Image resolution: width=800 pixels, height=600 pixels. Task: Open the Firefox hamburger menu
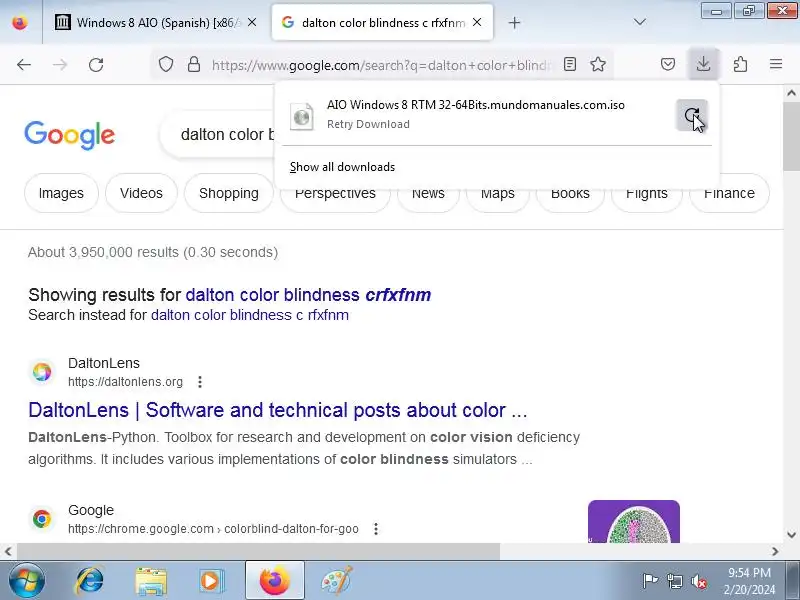(776, 64)
